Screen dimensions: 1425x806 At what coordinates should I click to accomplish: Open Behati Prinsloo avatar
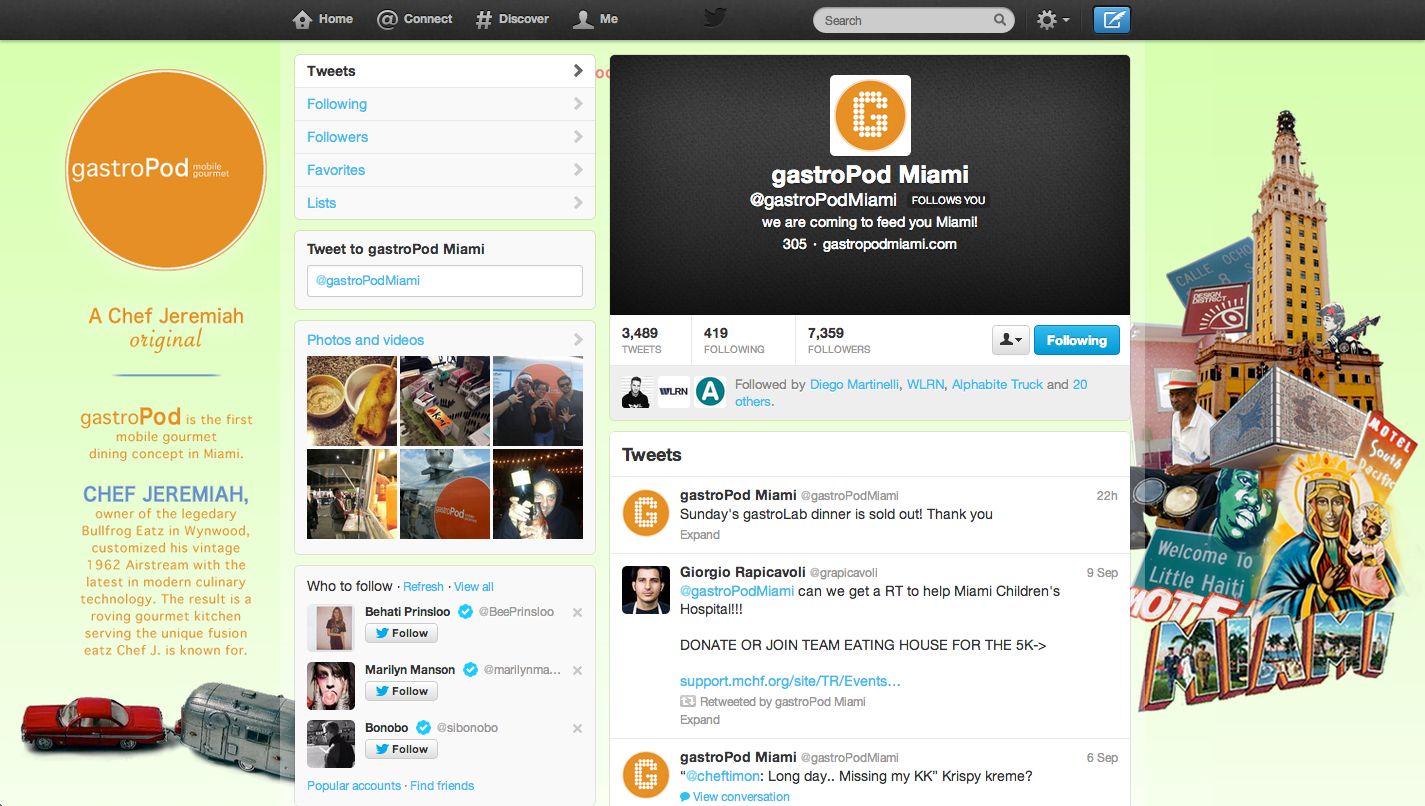pos(331,628)
